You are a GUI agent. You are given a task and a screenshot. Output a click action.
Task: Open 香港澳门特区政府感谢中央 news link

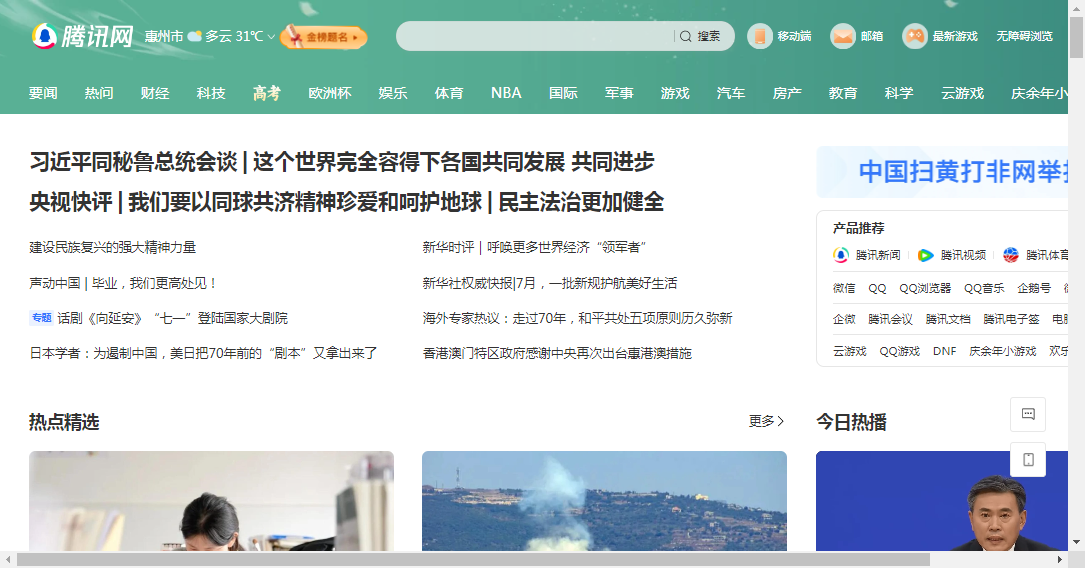click(x=557, y=353)
